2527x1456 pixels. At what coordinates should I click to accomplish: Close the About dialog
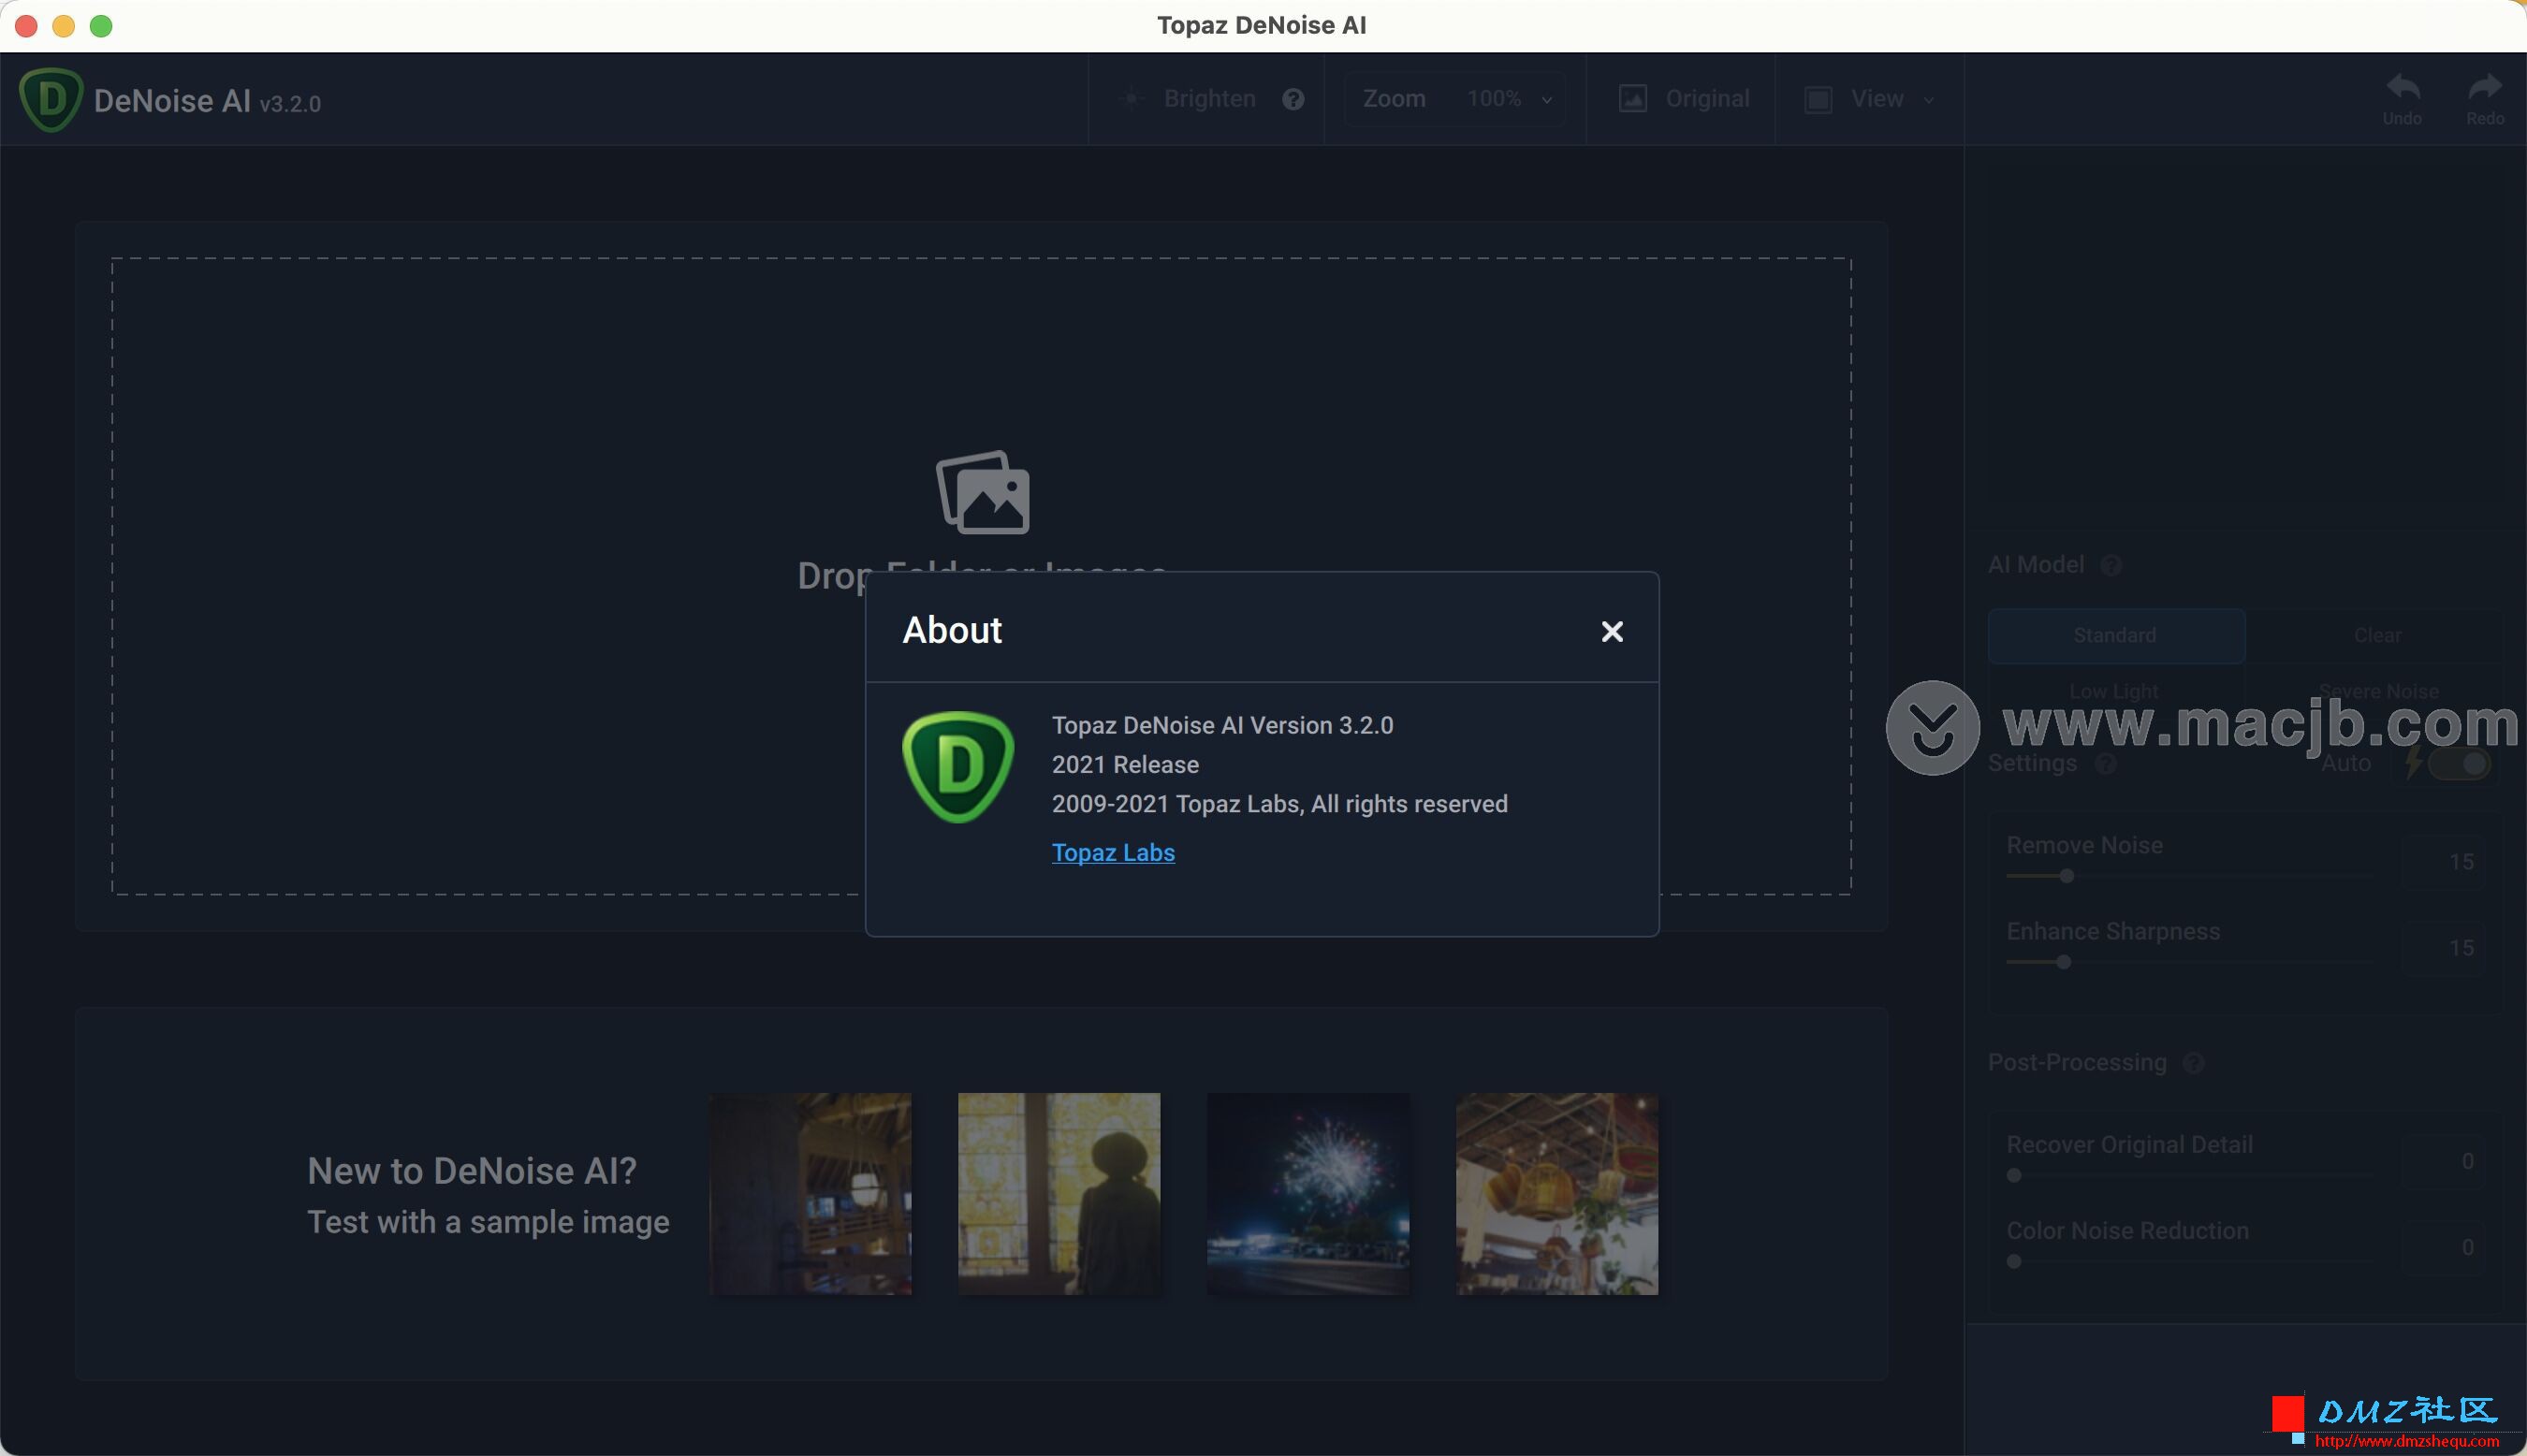coord(1611,631)
